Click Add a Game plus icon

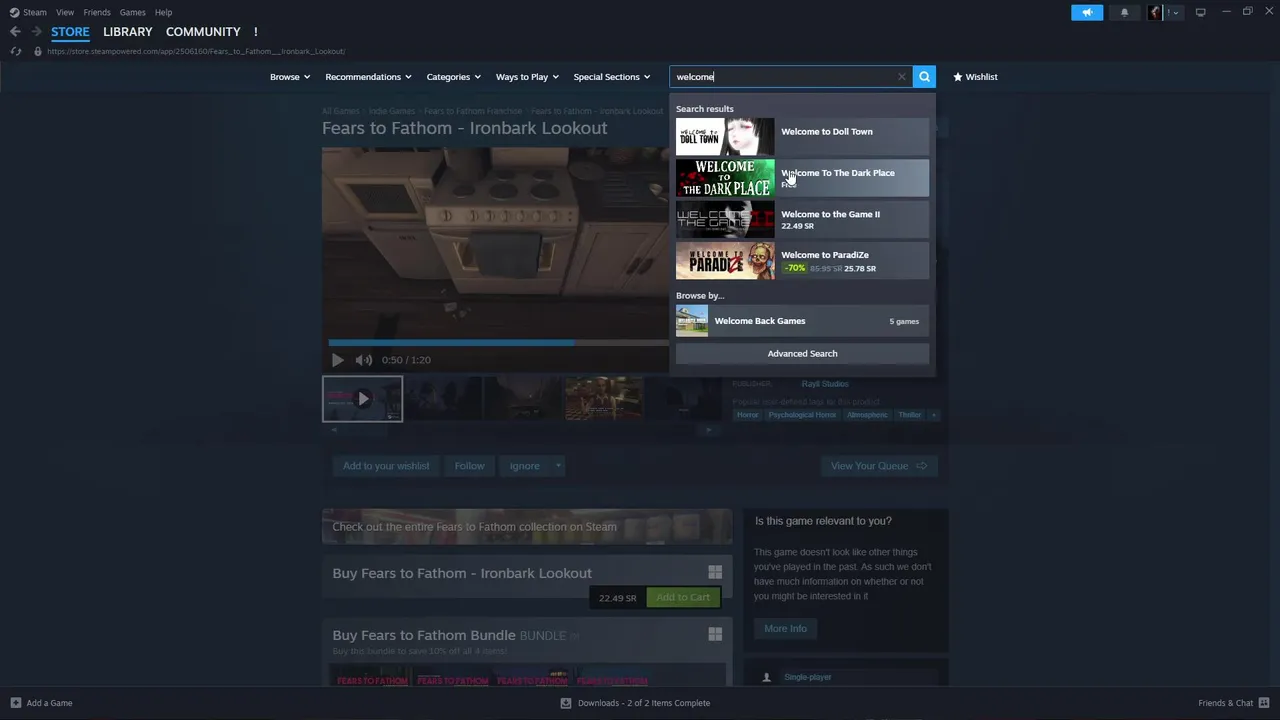click(x=15, y=703)
